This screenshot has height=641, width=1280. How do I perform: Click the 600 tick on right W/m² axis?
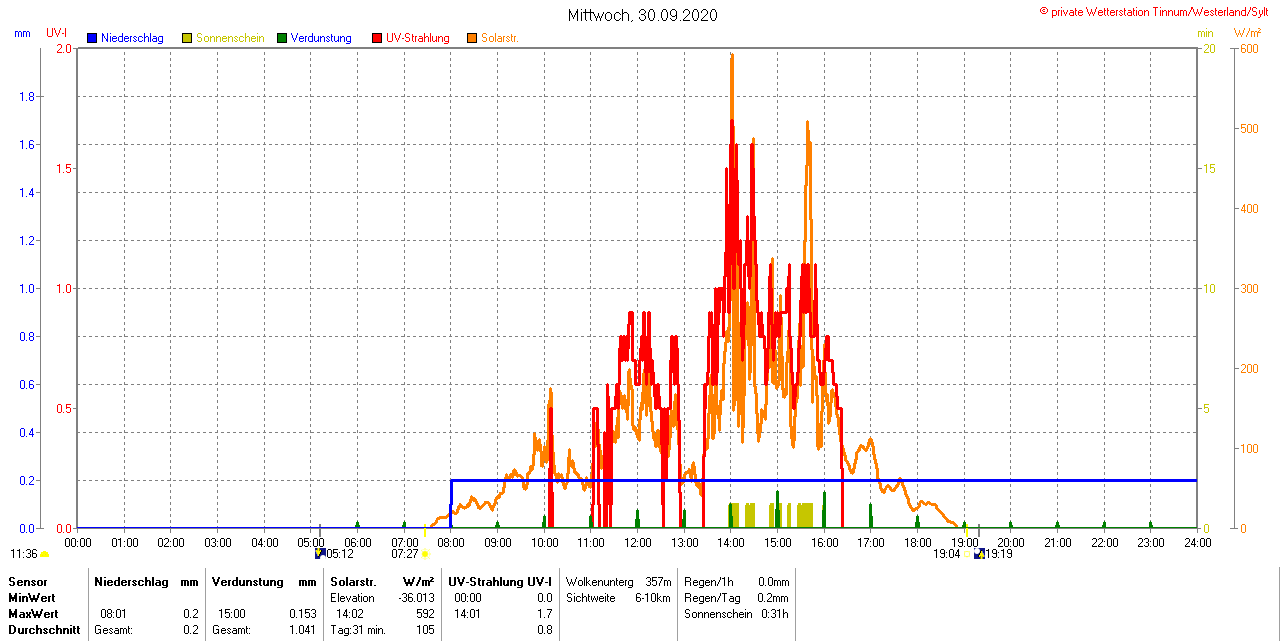(1249, 48)
